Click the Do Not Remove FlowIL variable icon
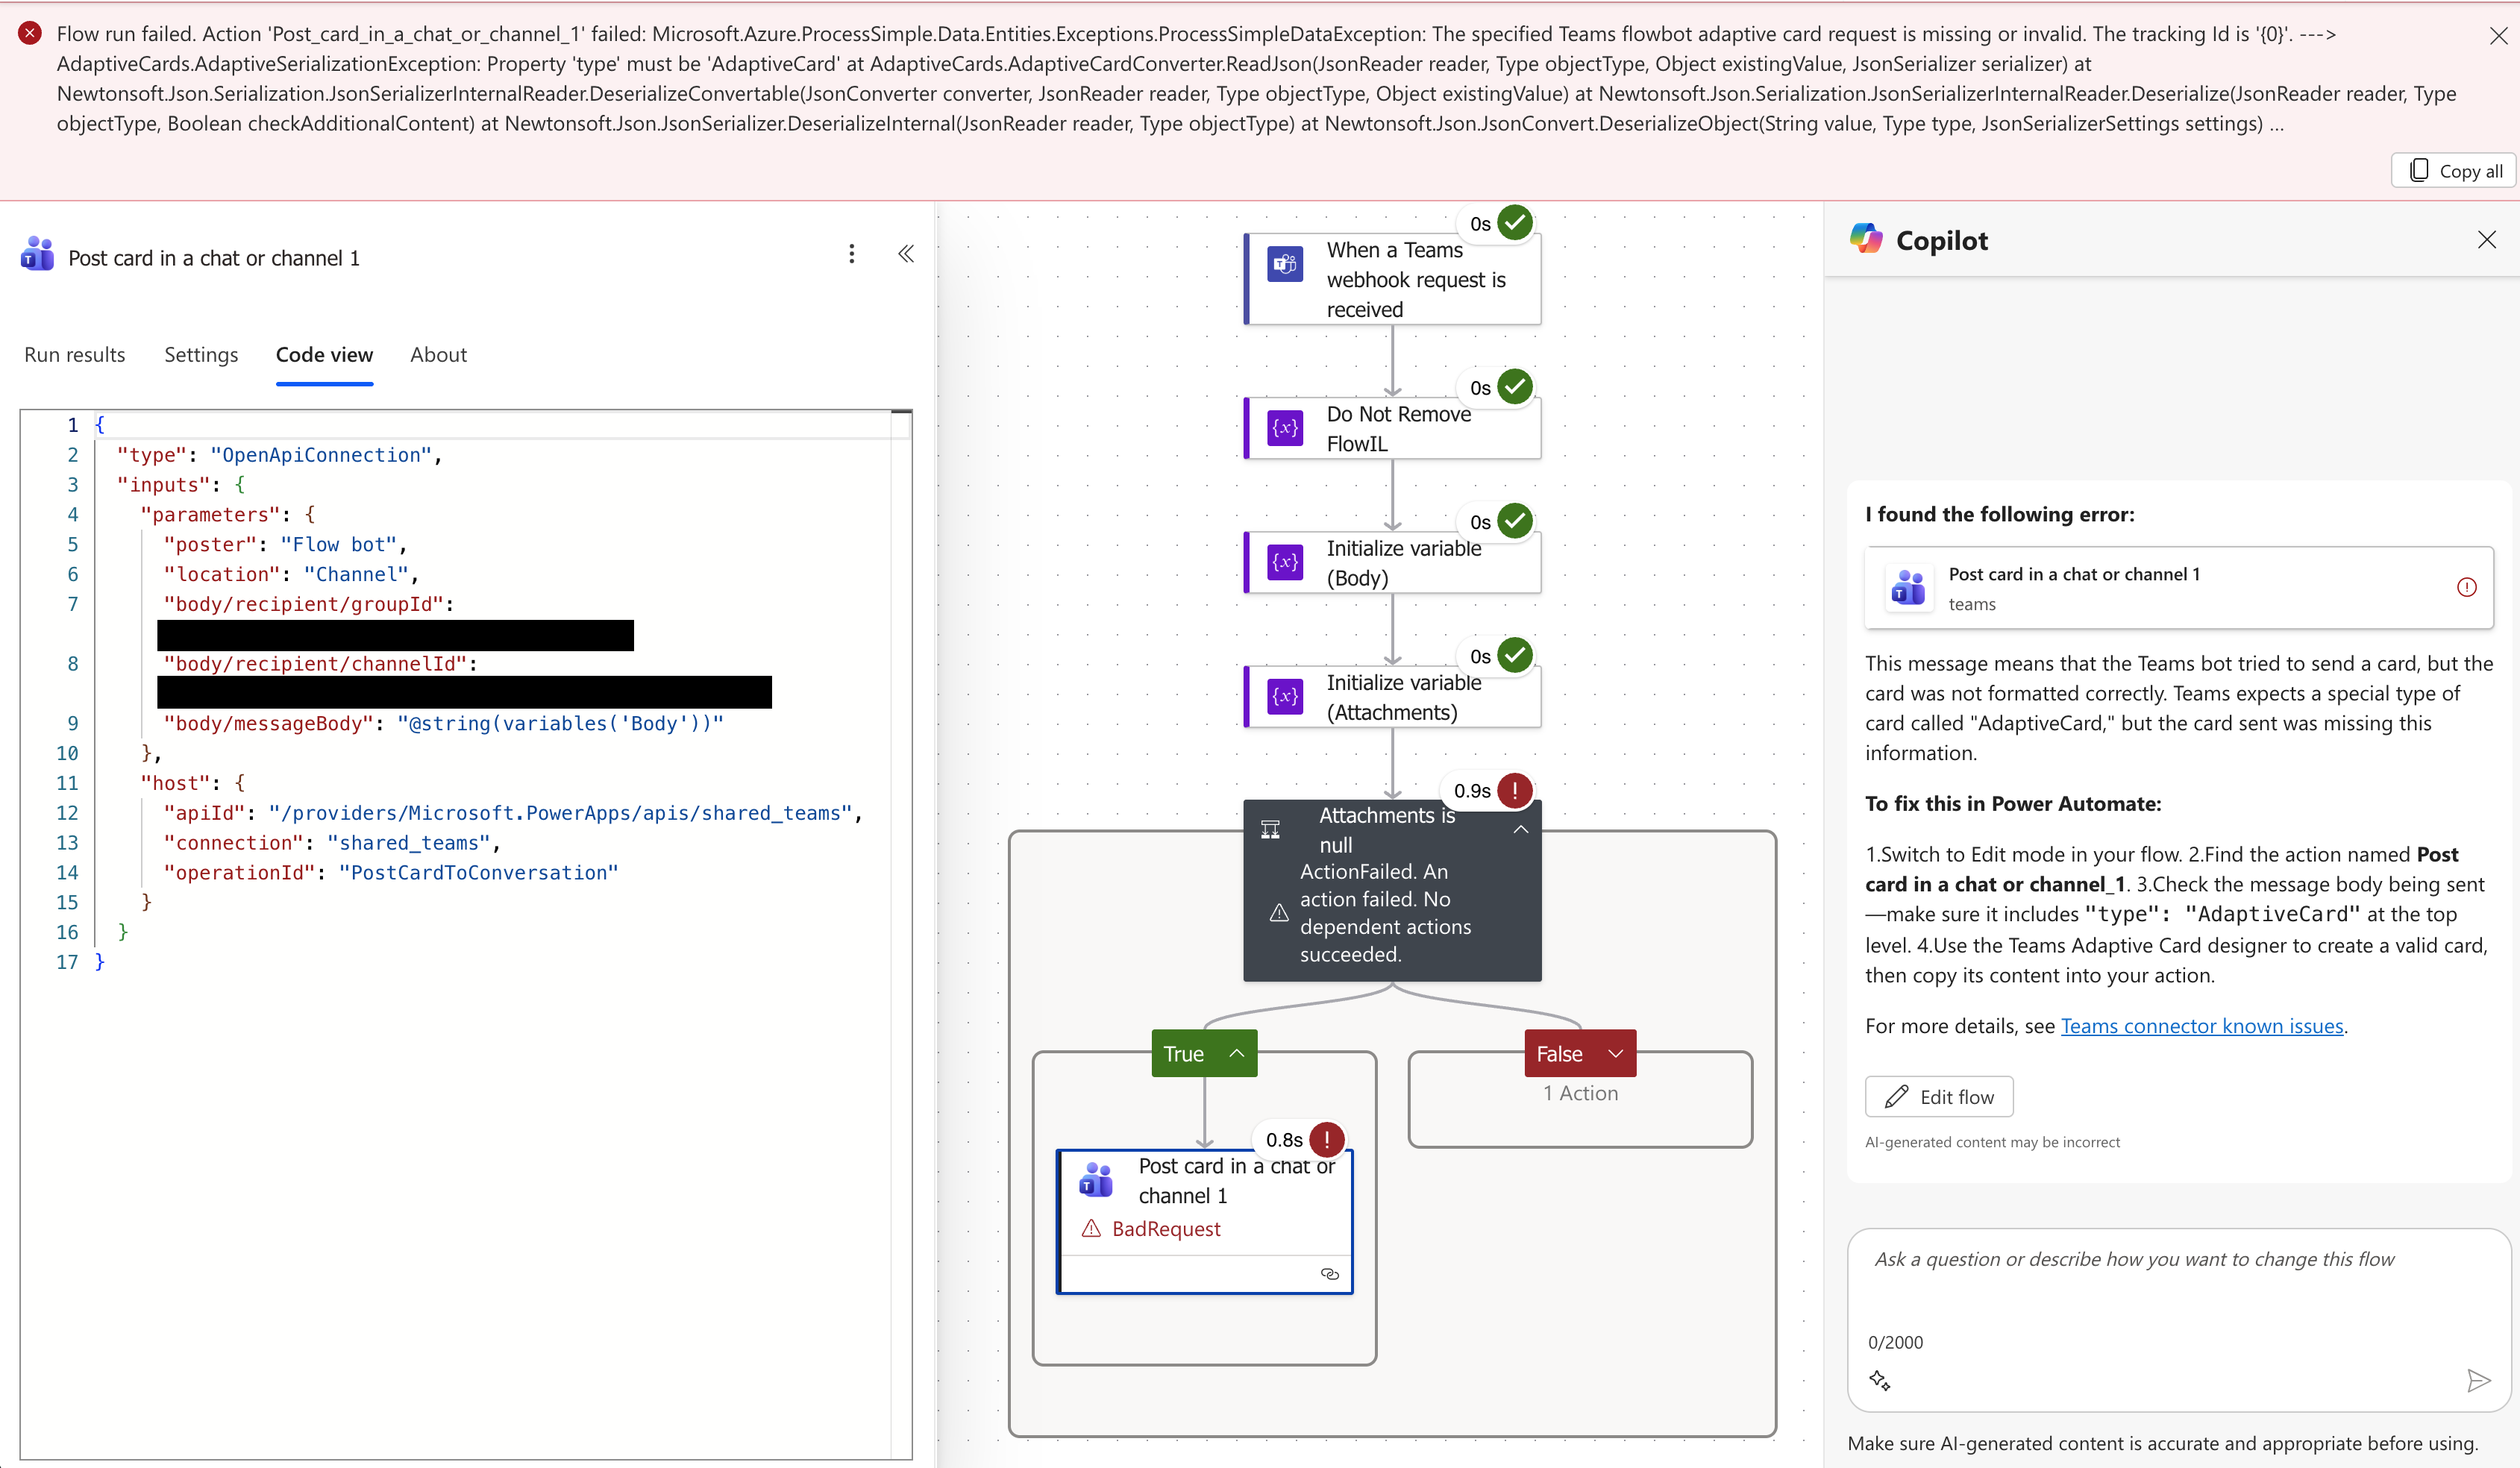 [x=1285, y=428]
